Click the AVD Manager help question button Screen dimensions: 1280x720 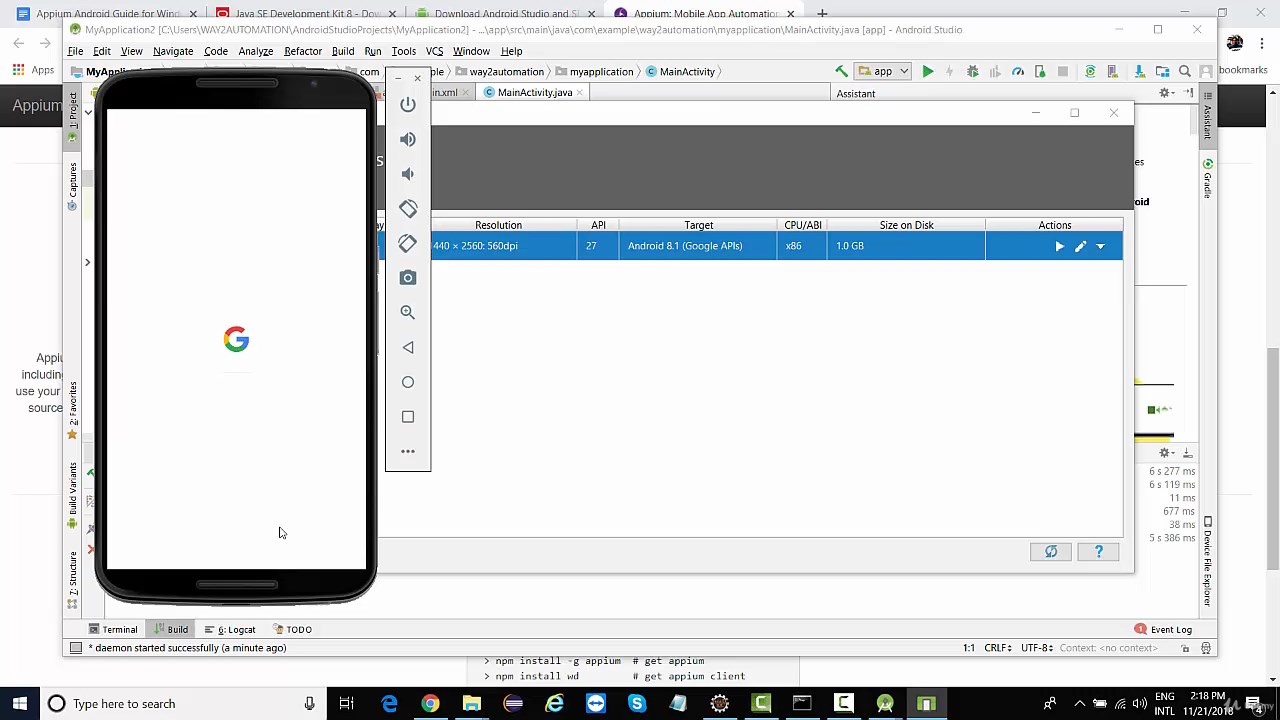point(1099,552)
